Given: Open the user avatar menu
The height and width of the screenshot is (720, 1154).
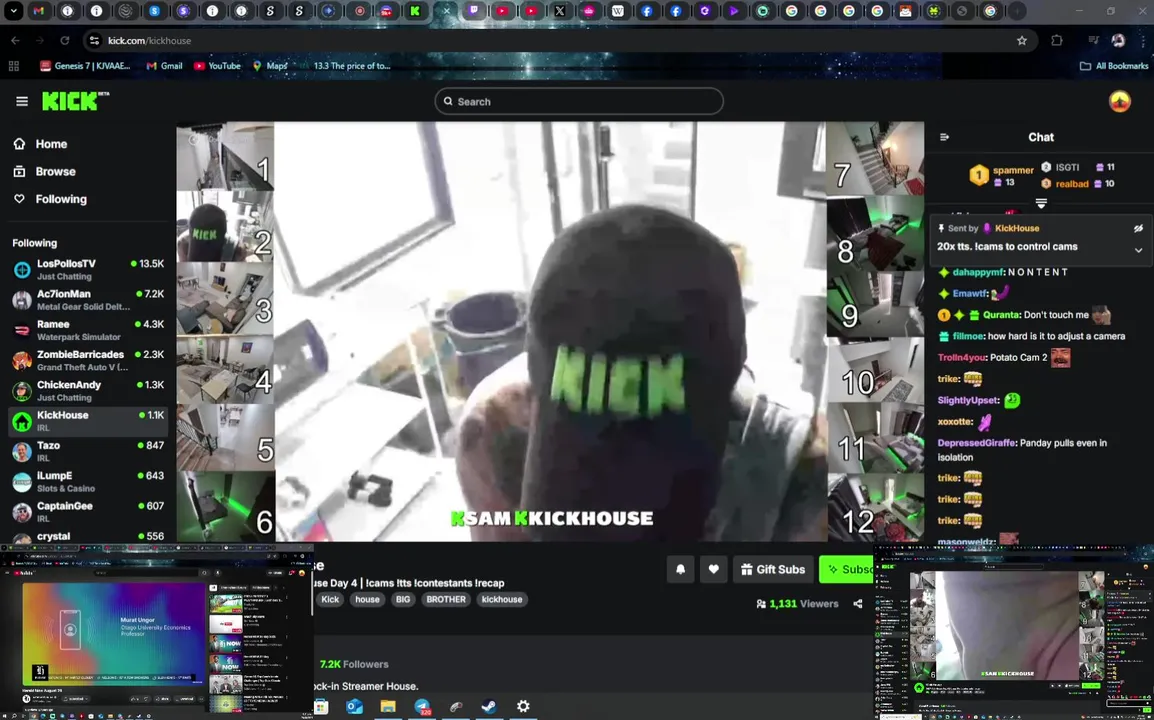Looking at the screenshot, I should click(1119, 102).
